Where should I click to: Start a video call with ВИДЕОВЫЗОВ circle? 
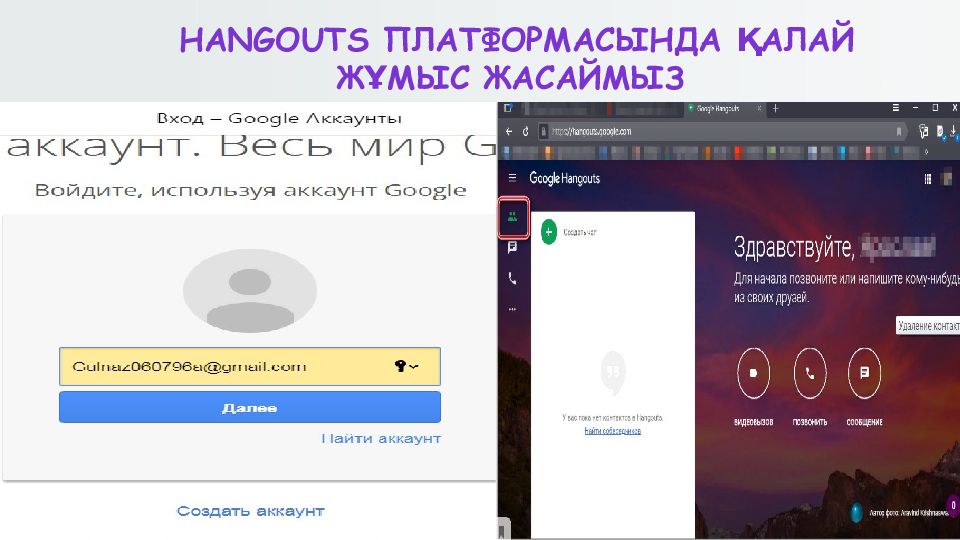[754, 373]
